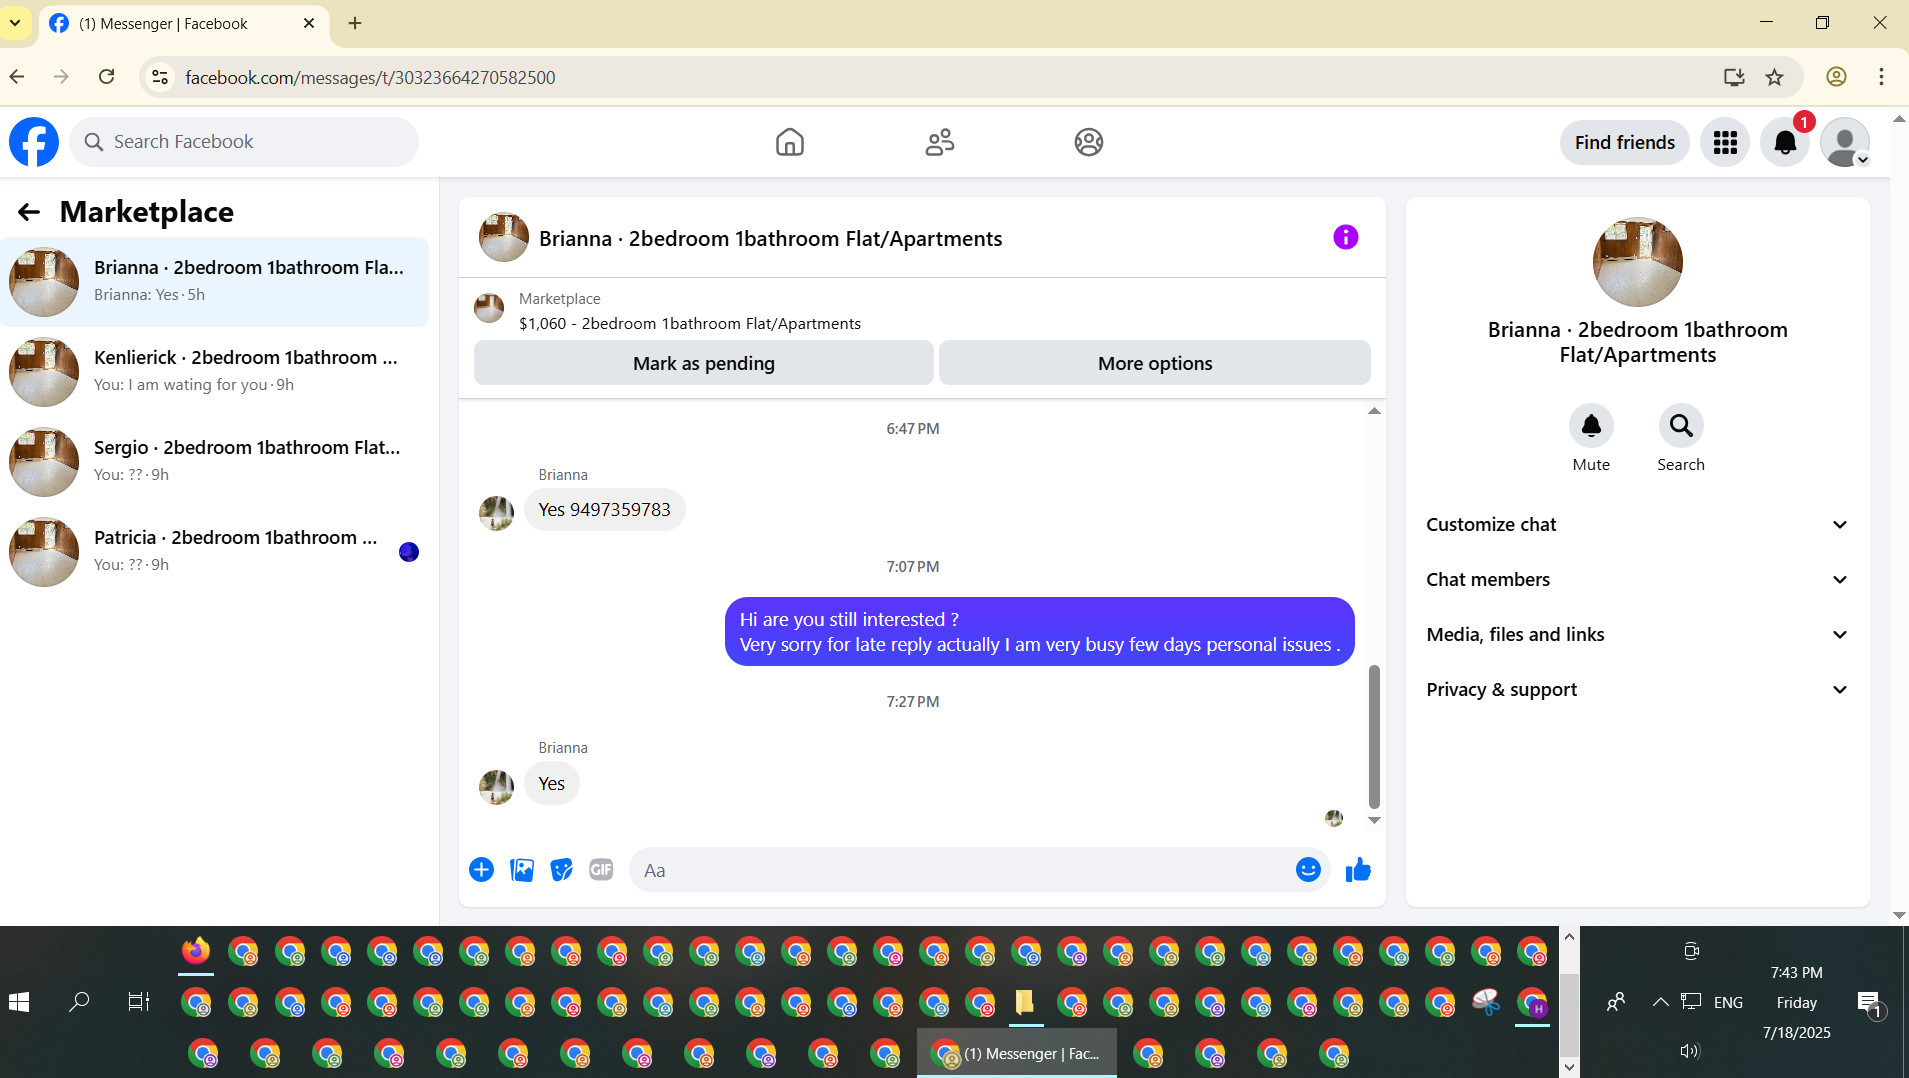Open the emoji picker
Viewport: 1909px width, 1078px height.
[1308, 870]
